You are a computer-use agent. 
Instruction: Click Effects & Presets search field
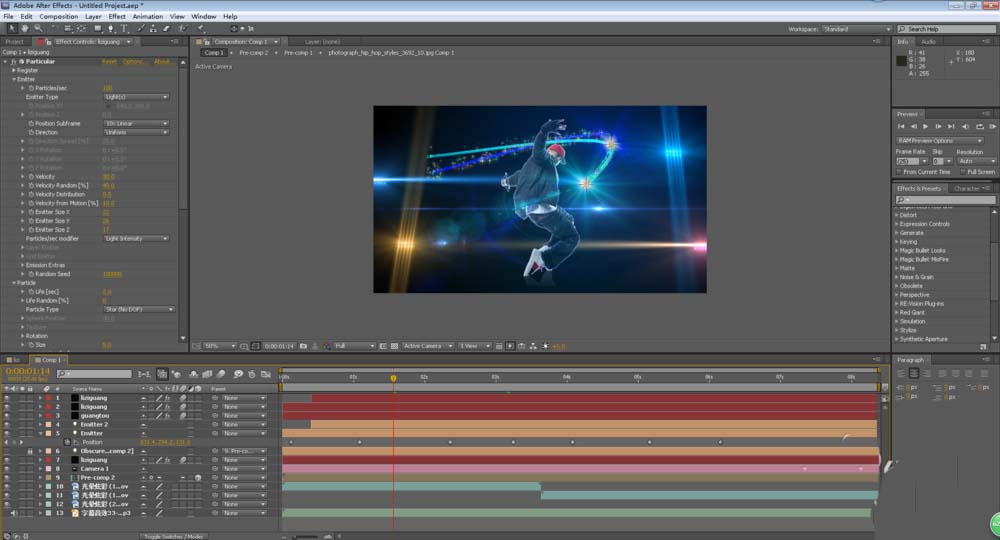click(945, 200)
